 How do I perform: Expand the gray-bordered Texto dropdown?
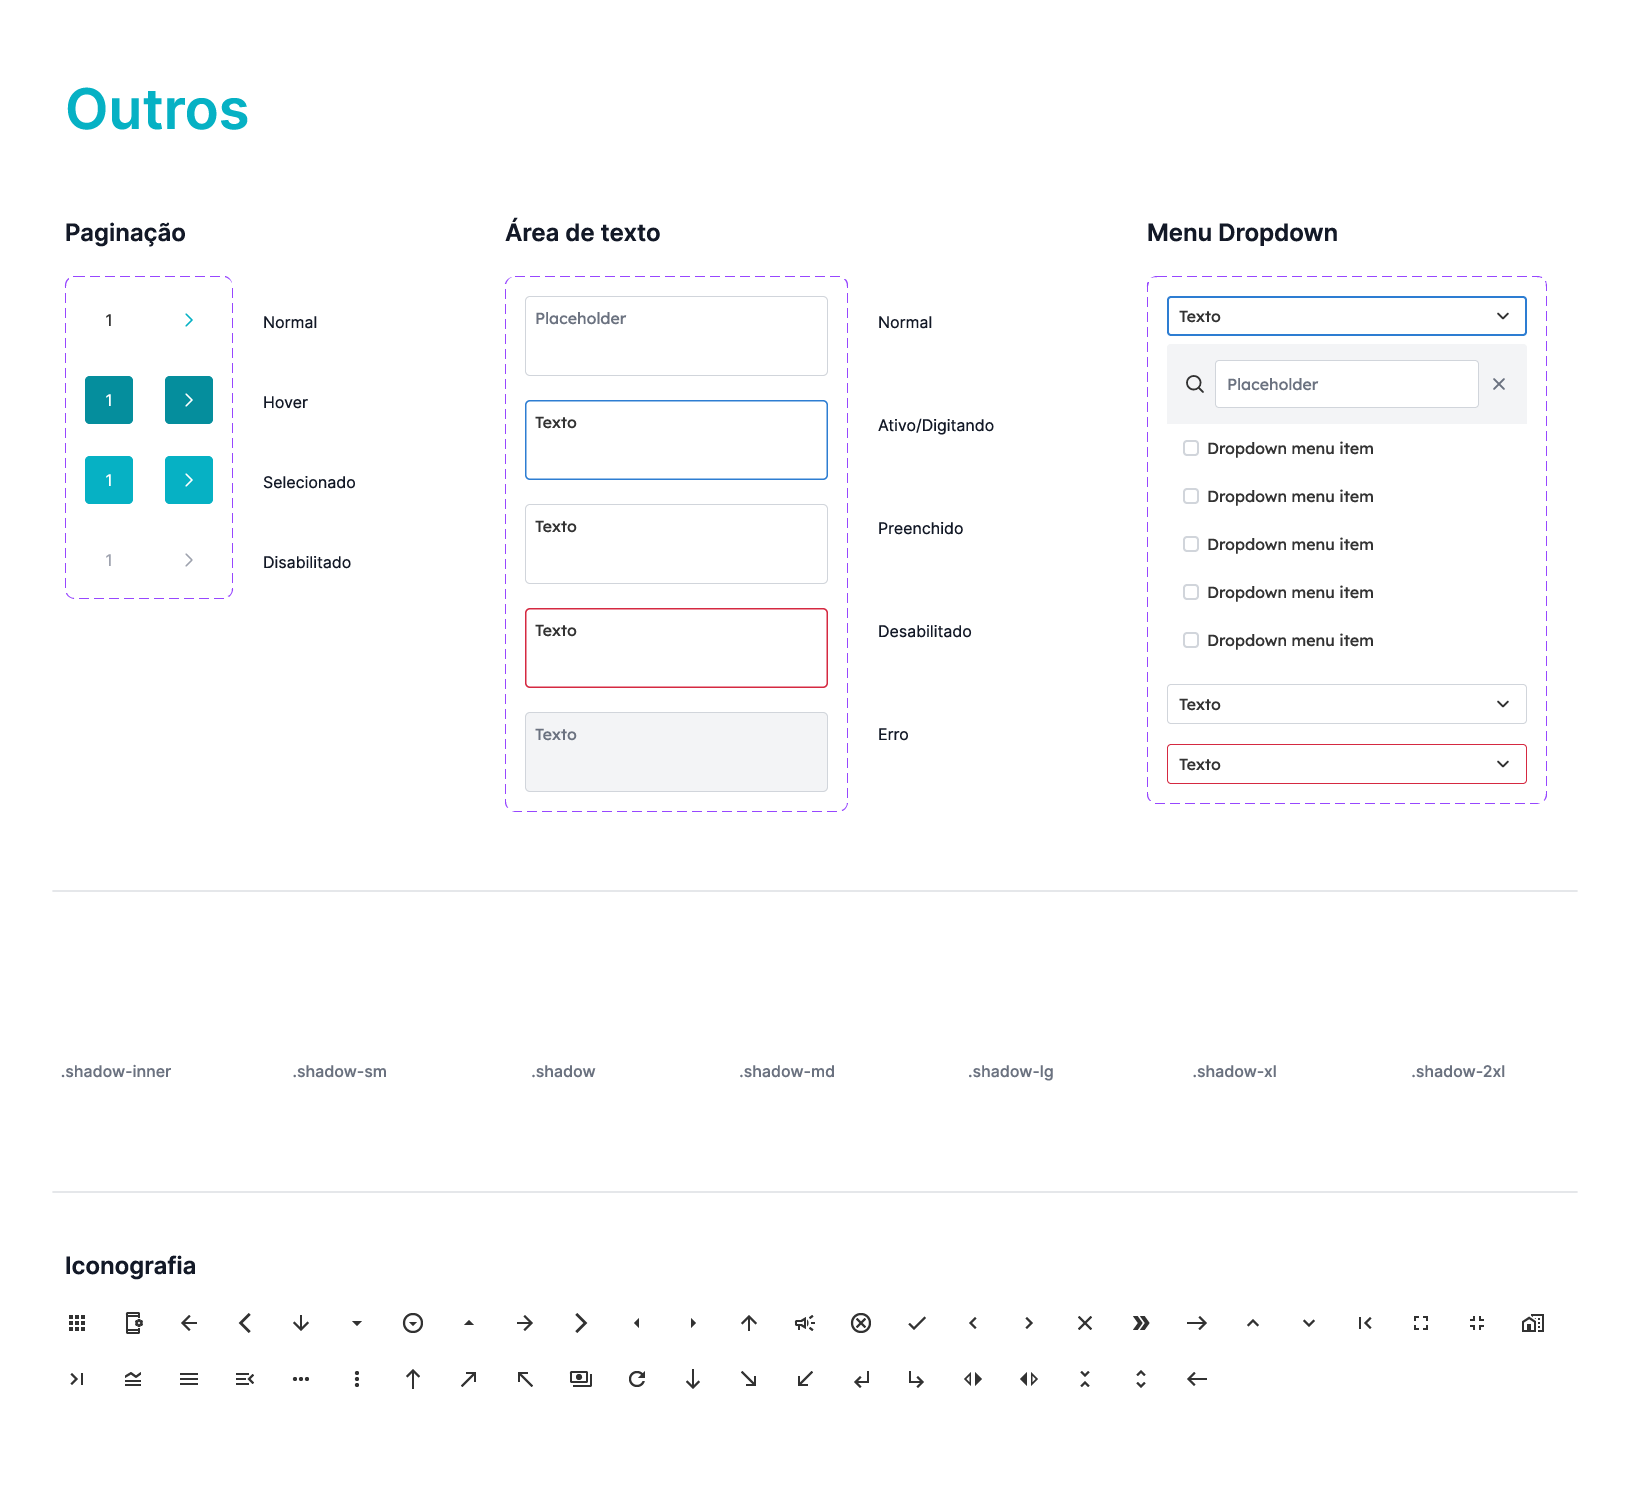(1346, 704)
